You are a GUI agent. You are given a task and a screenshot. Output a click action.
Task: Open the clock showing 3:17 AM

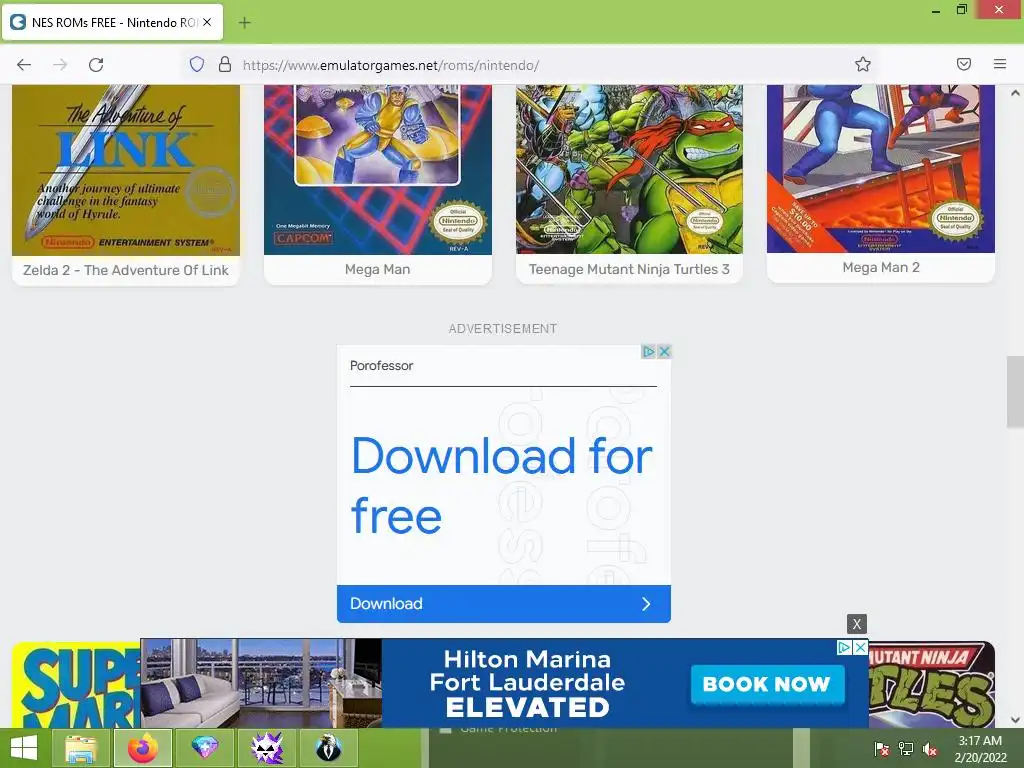(980, 749)
